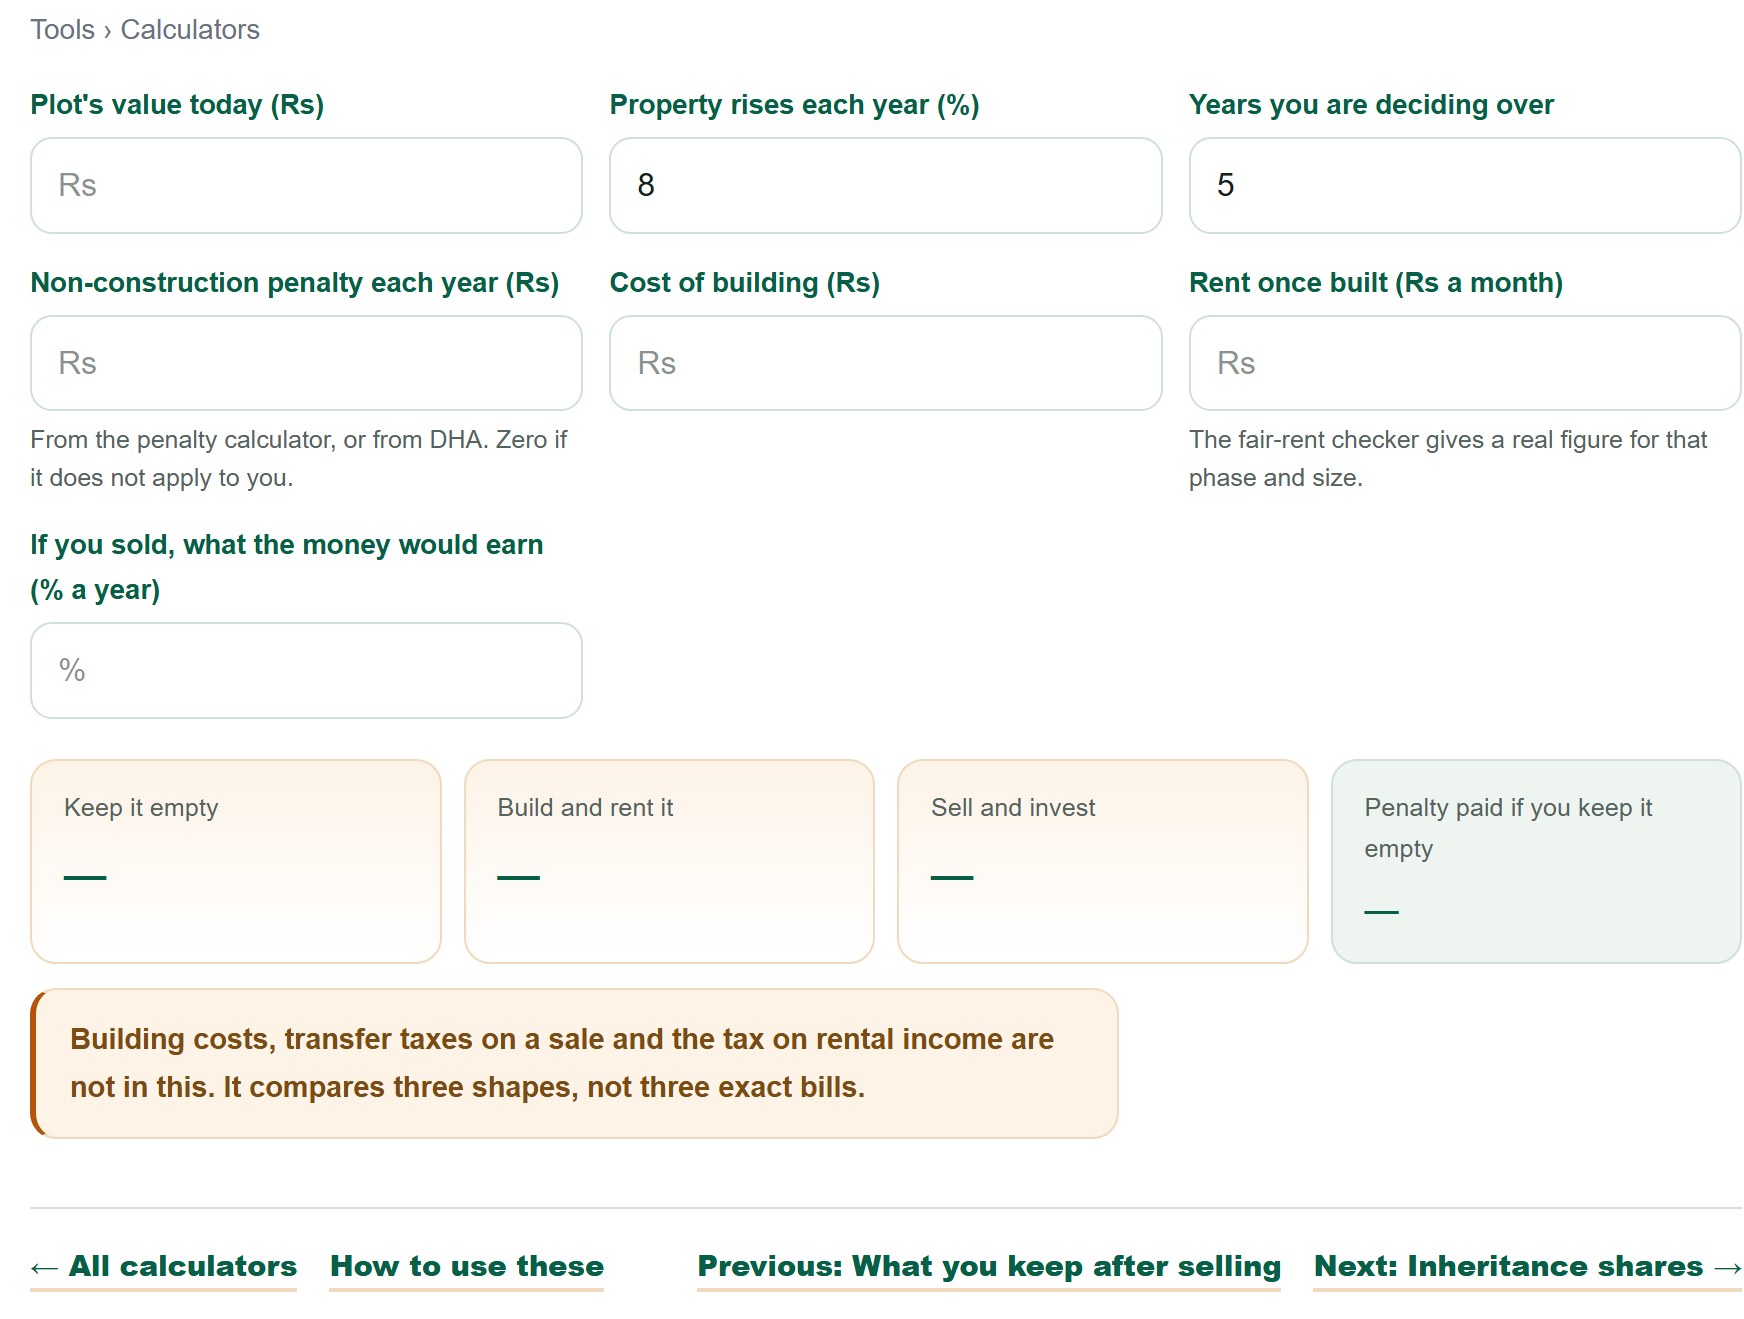The height and width of the screenshot is (1319, 1744).
Task: Go to Previous: What you keep after selling
Action: pyautogui.click(x=989, y=1266)
